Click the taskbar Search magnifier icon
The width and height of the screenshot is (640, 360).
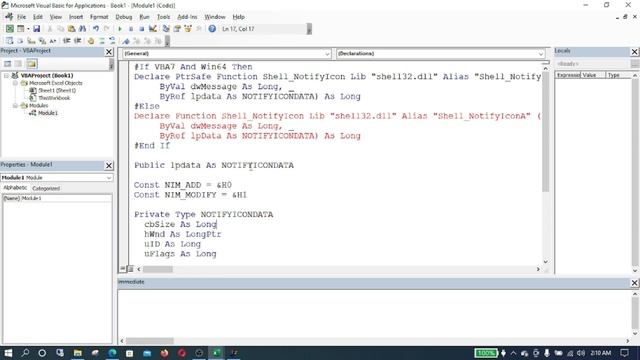coord(25,353)
